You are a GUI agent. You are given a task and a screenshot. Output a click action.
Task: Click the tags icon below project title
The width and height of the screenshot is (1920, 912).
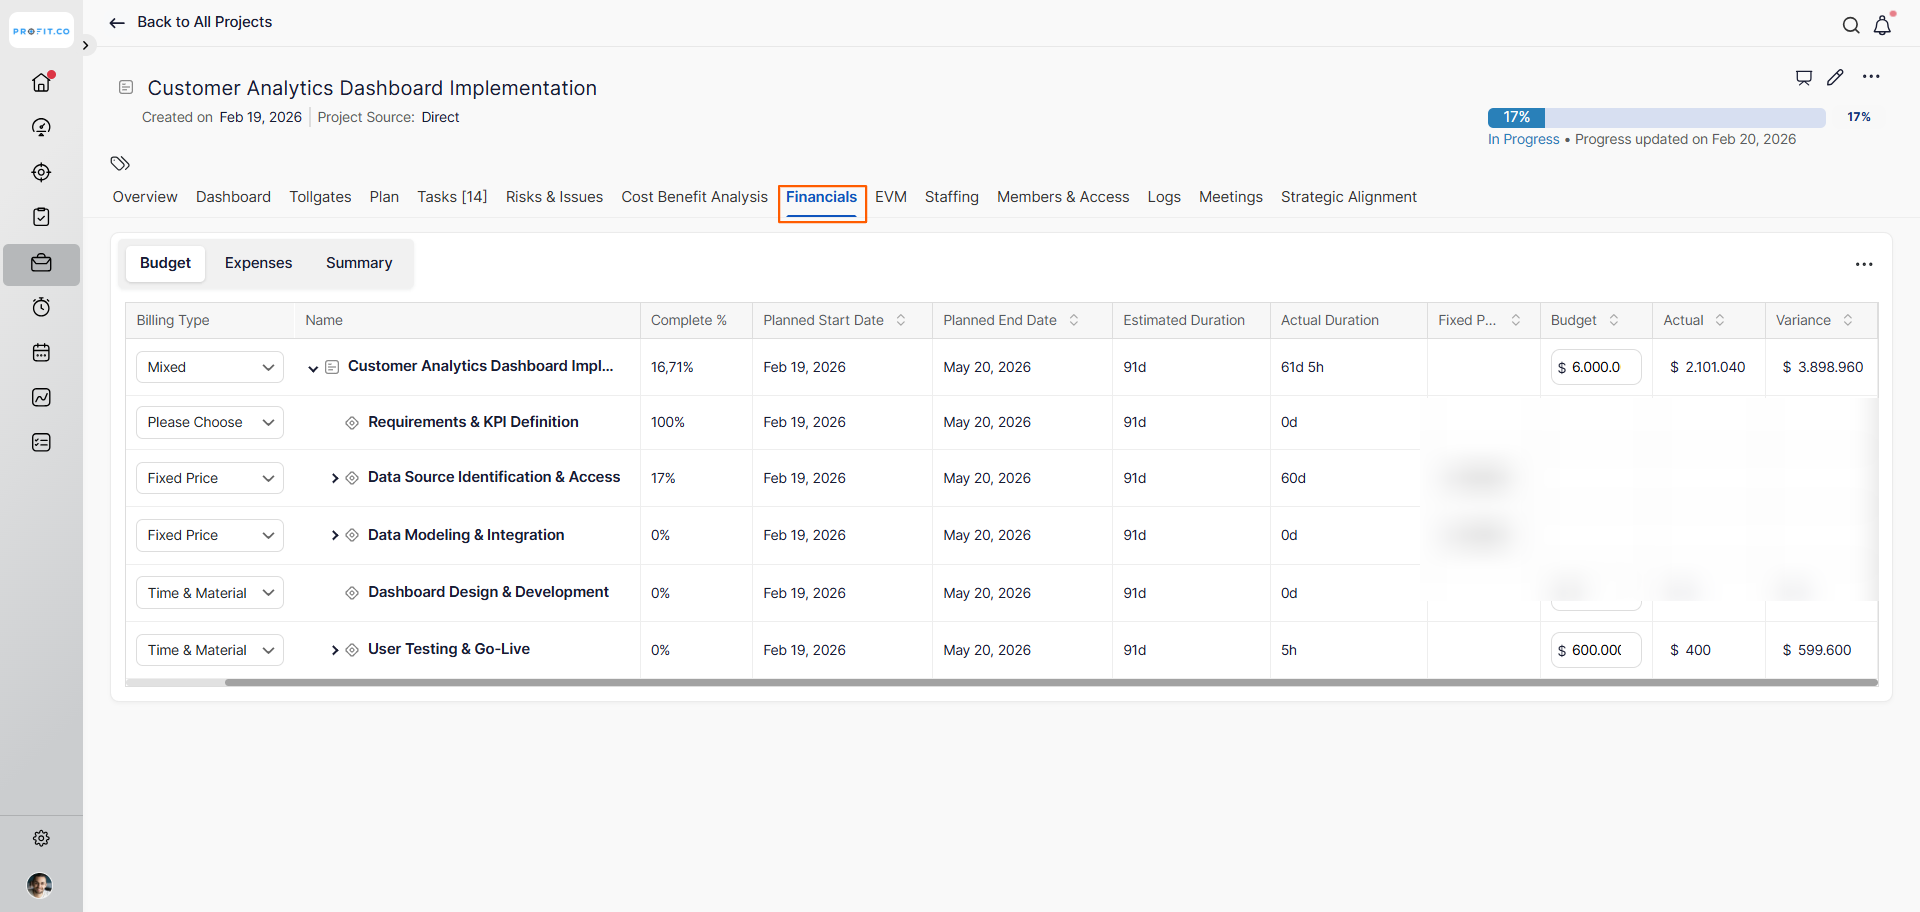tap(120, 163)
